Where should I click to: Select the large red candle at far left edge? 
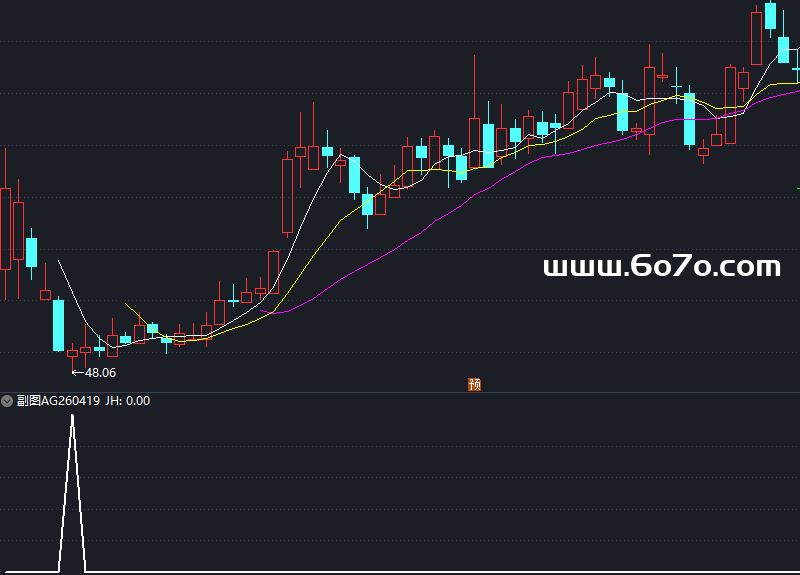coord(5,228)
